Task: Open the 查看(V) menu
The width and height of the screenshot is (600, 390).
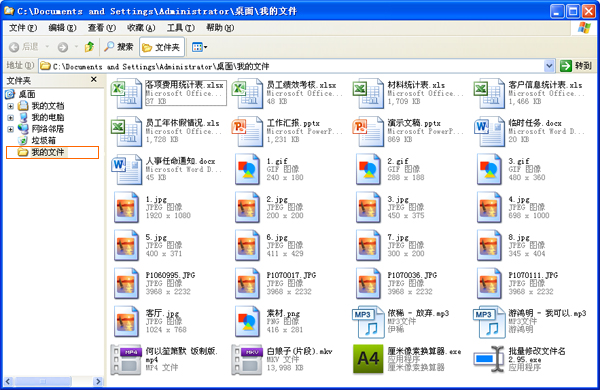Action: click(101, 28)
